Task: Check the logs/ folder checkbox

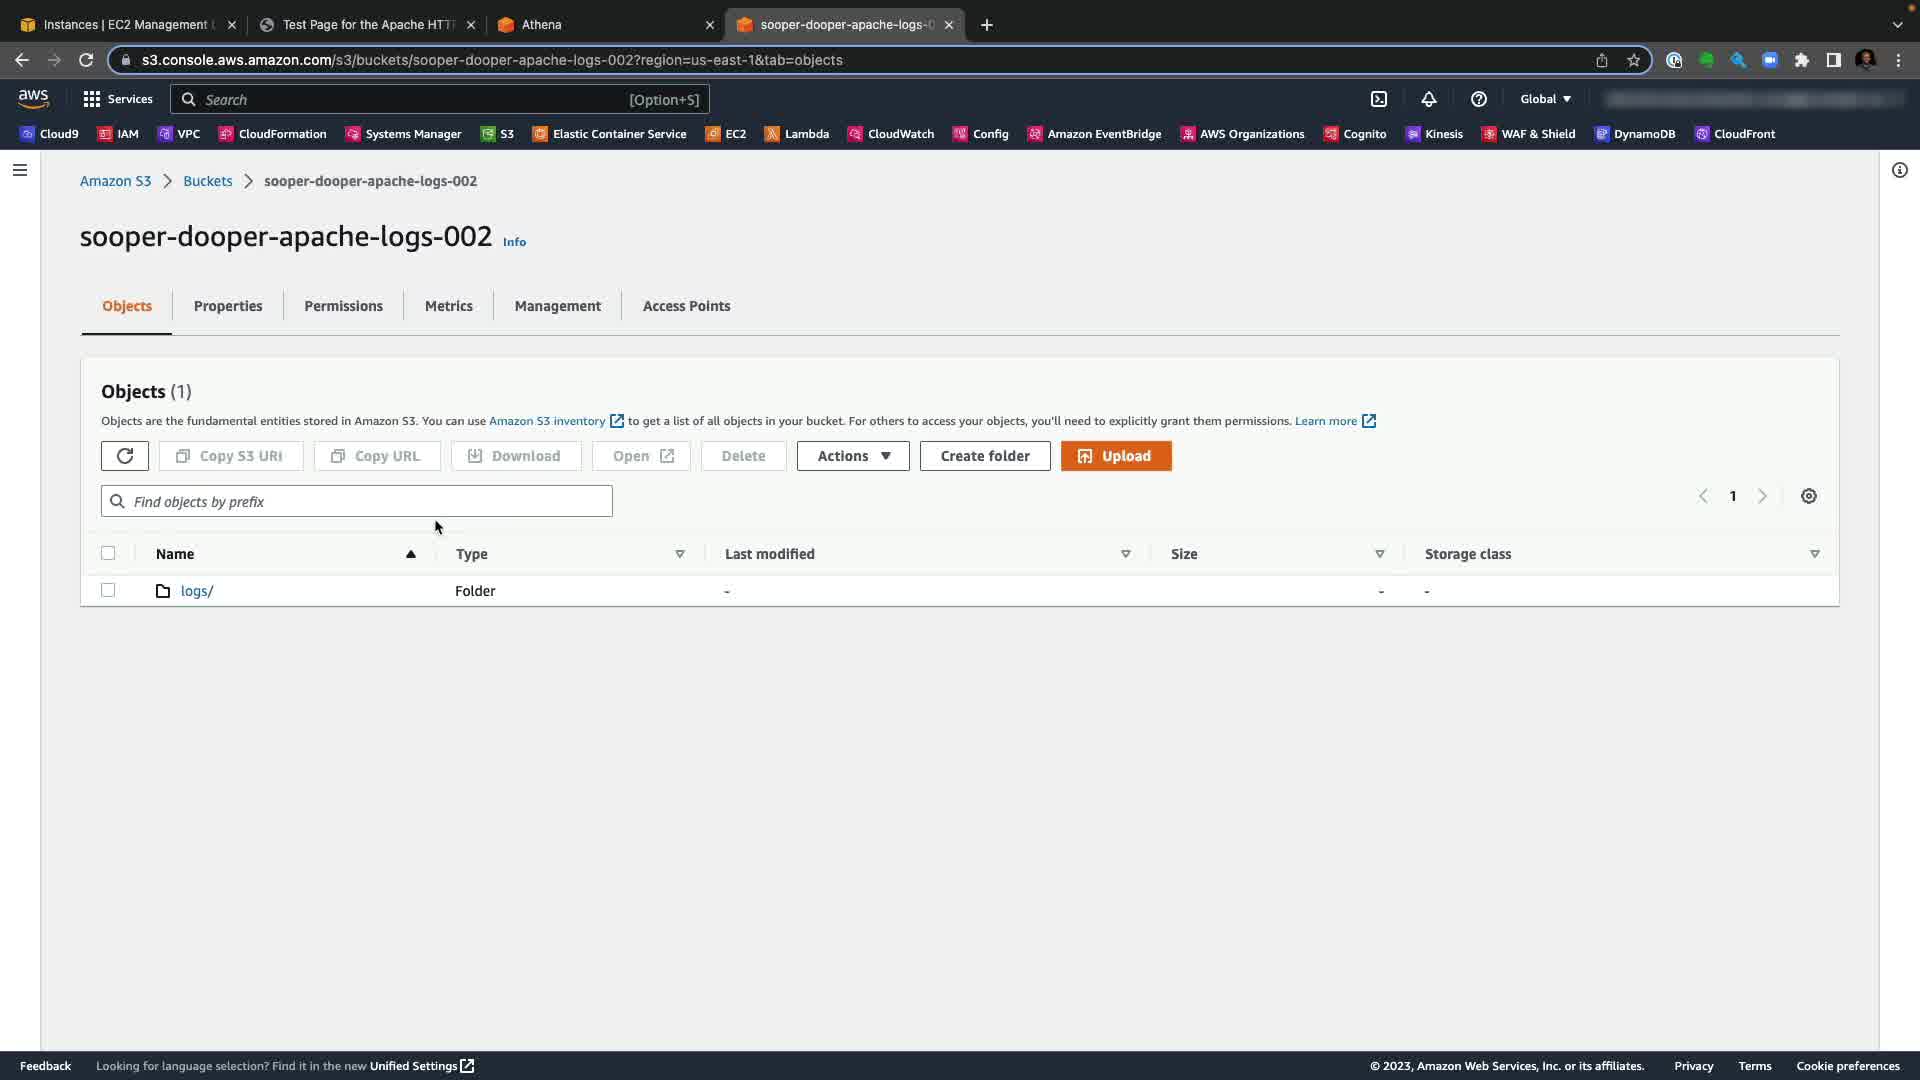Action: click(x=108, y=590)
